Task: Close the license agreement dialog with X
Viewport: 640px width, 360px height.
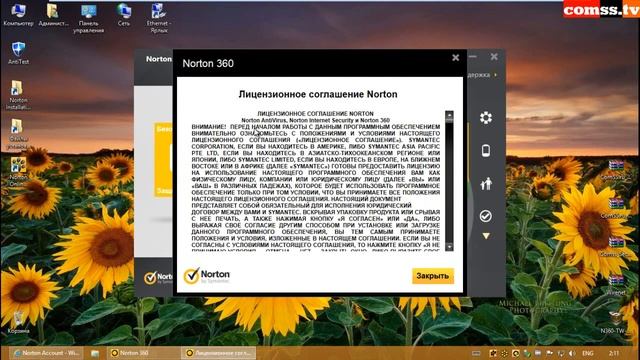Action: click(456, 58)
